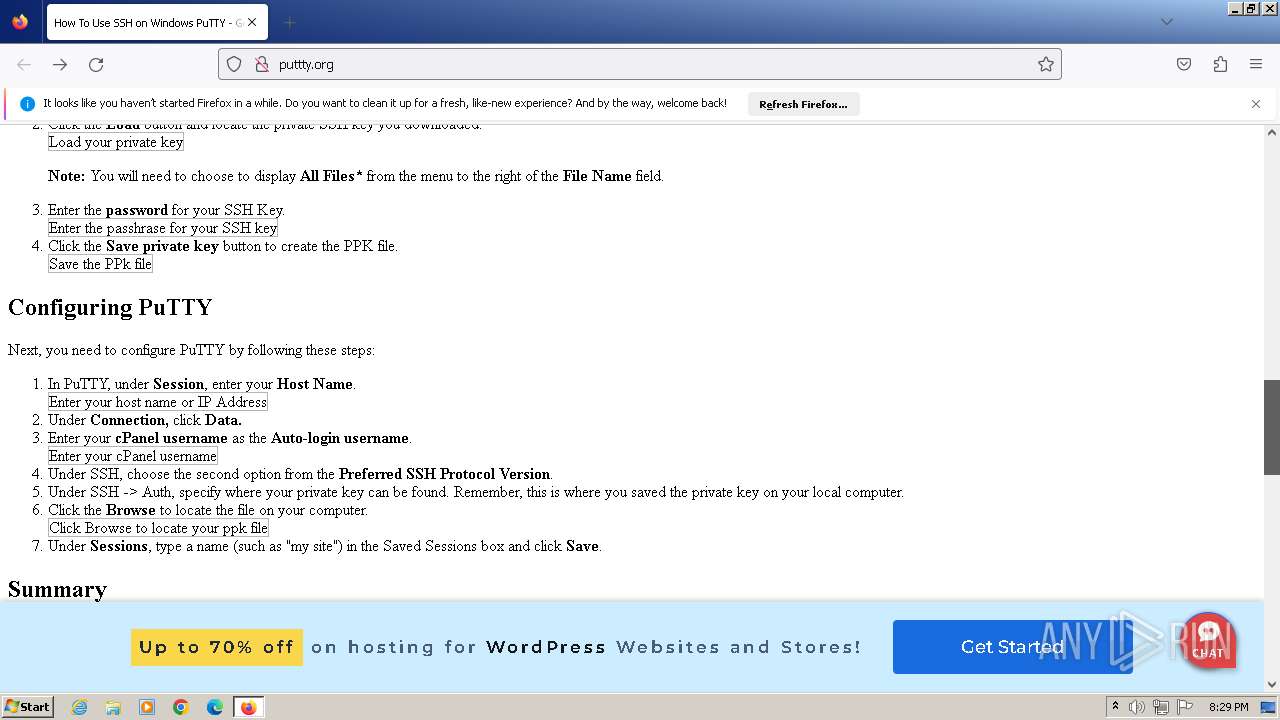Open the Save to Pocket icon
This screenshot has height=720, width=1280.
(x=1184, y=64)
